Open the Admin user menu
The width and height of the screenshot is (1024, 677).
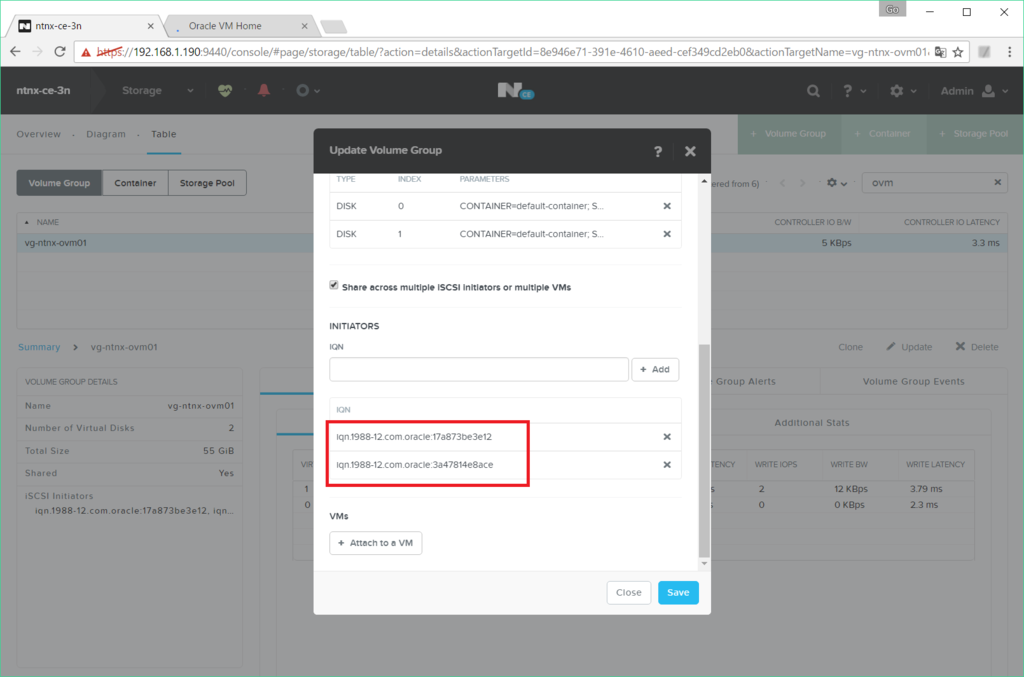[974, 91]
